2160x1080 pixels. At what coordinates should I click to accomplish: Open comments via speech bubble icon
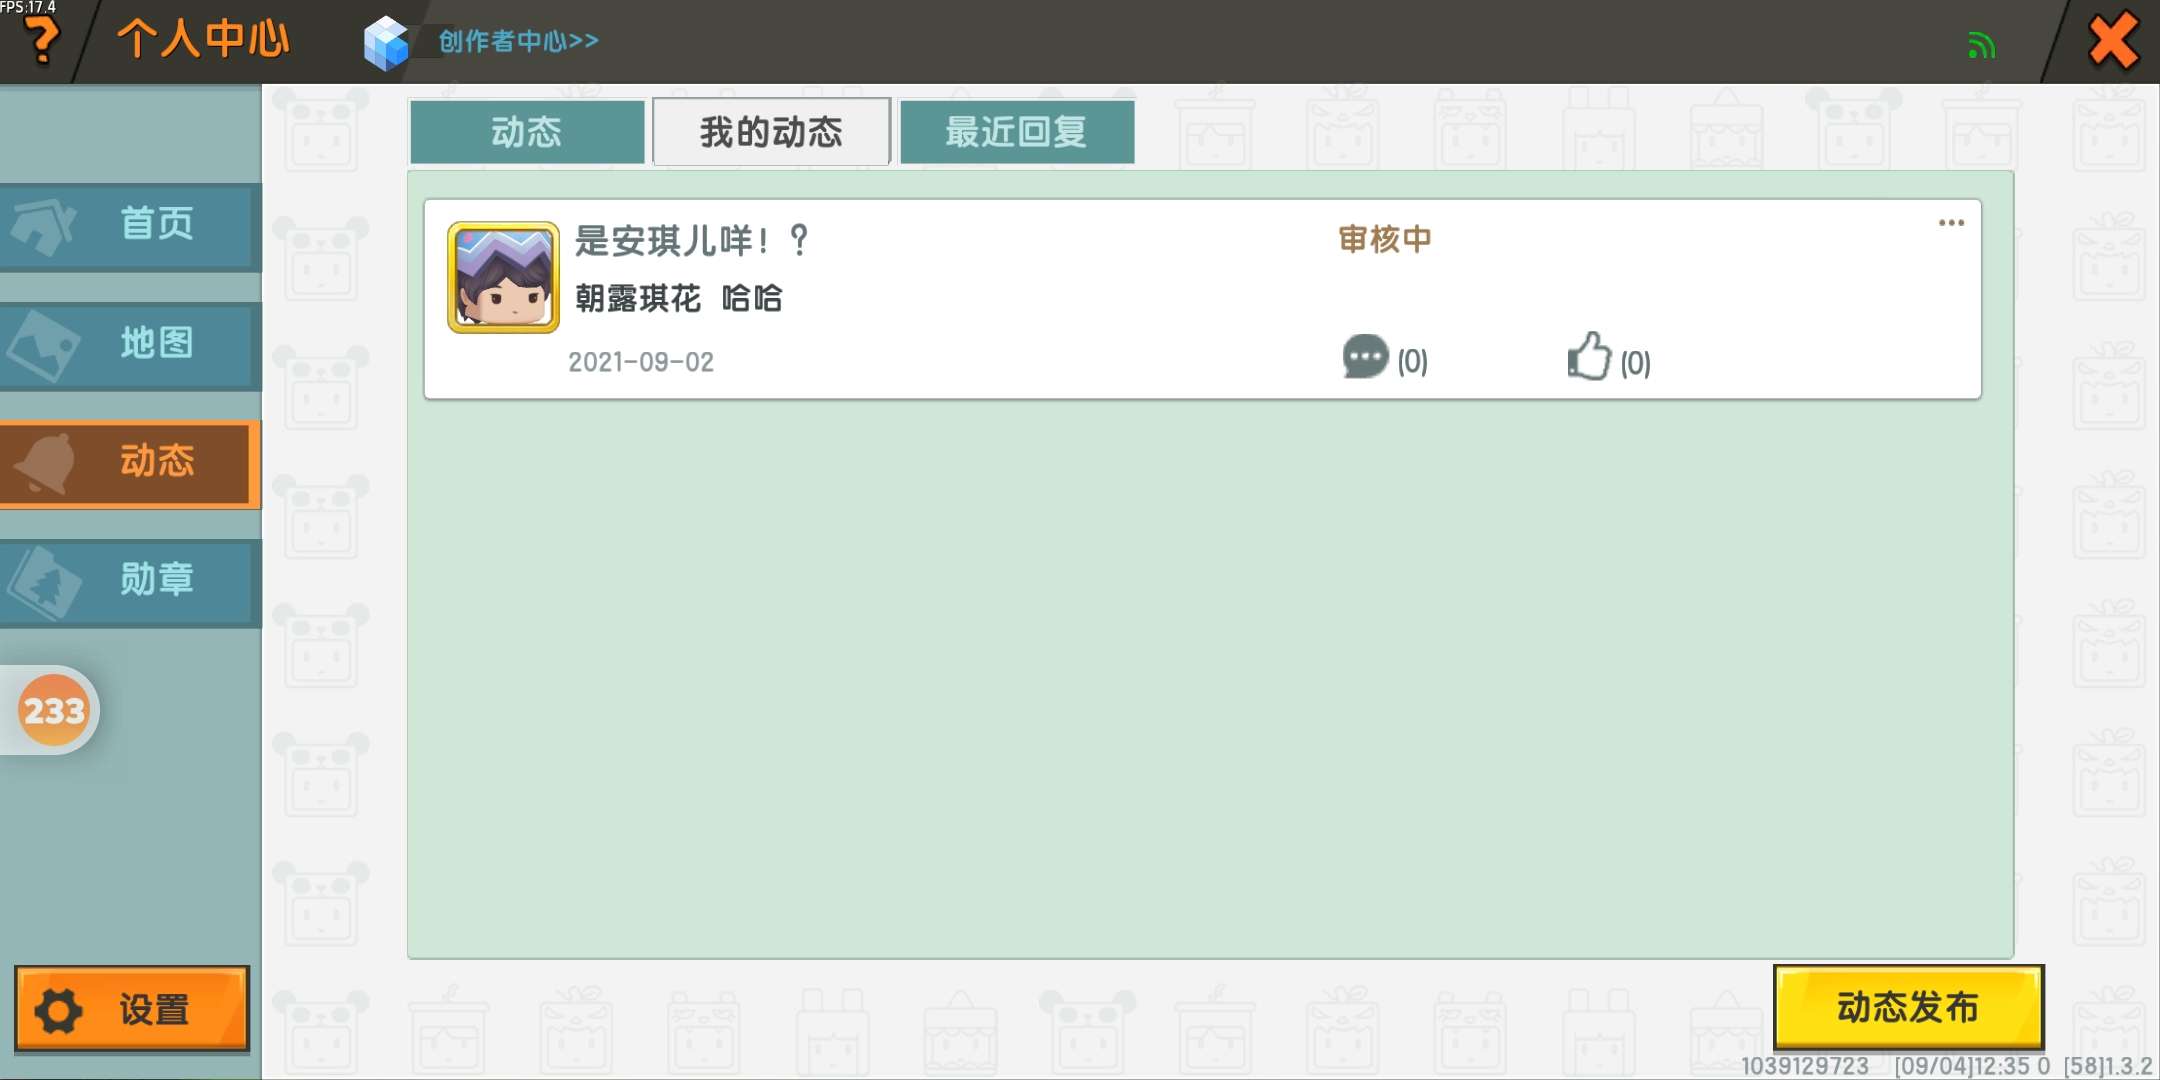click(x=1365, y=357)
